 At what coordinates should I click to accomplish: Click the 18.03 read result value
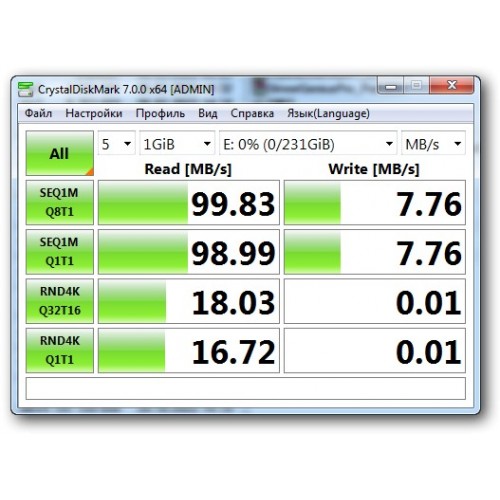[x=233, y=302]
